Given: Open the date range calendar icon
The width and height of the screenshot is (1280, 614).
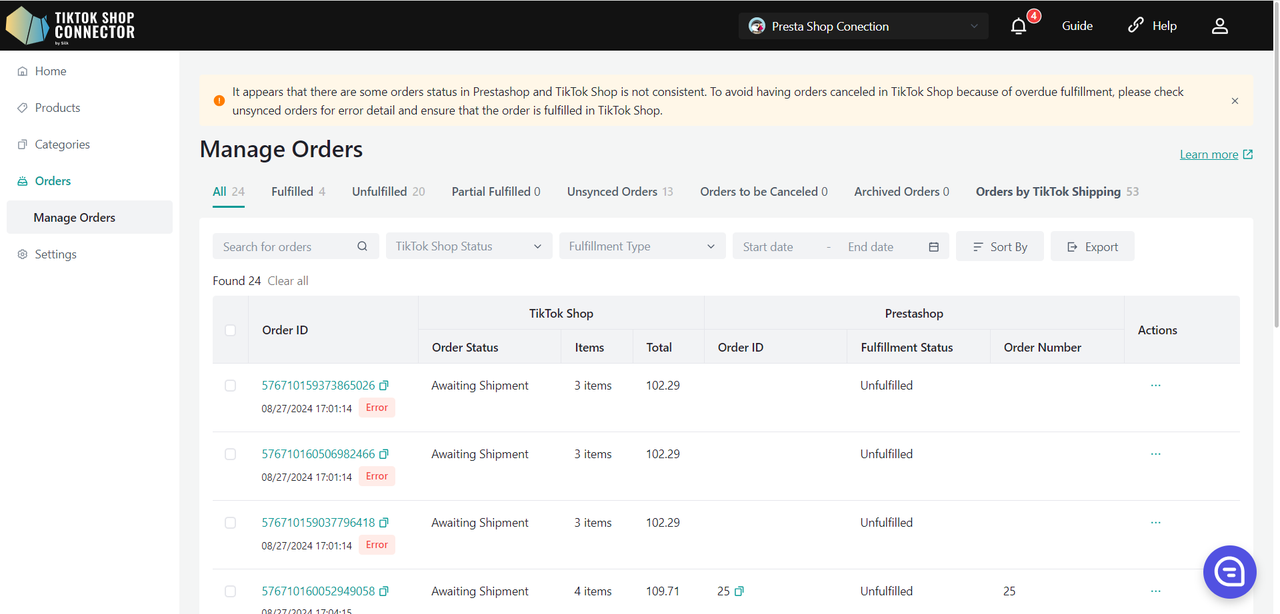Looking at the screenshot, I should point(934,247).
